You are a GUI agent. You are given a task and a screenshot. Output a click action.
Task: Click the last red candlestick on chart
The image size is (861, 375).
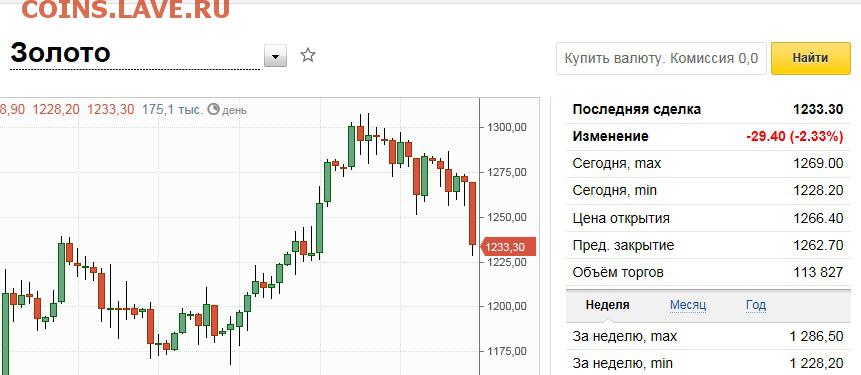tap(472, 214)
